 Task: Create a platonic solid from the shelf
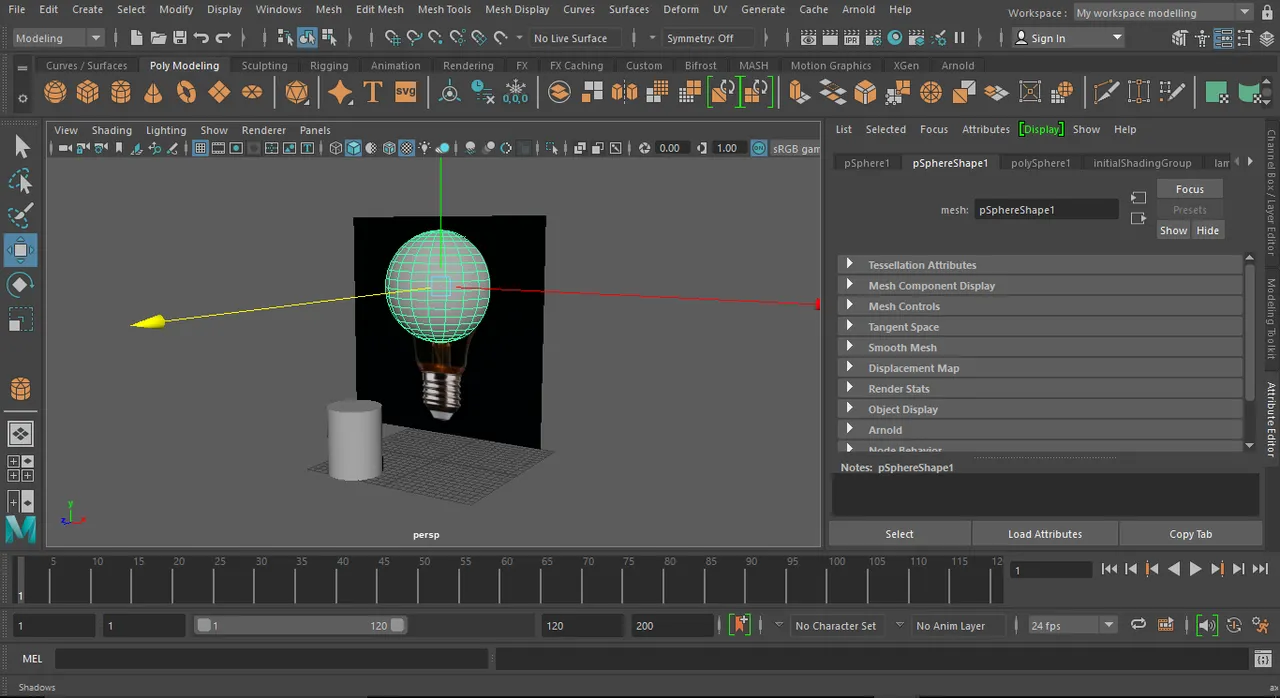click(297, 93)
